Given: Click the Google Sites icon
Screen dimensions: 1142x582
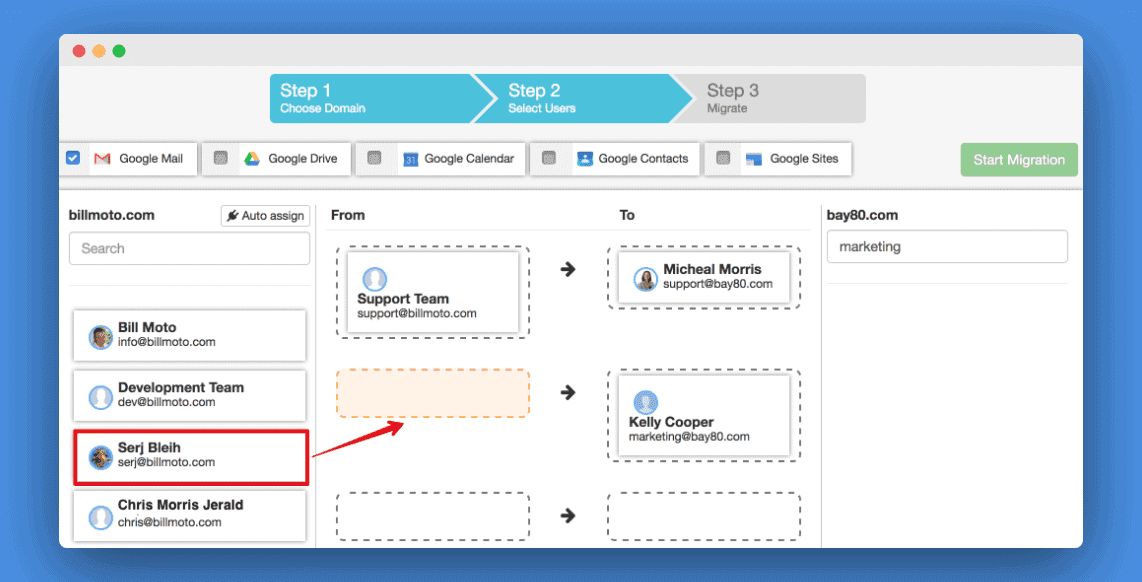Looking at the screenshot, I should [755, 158].
